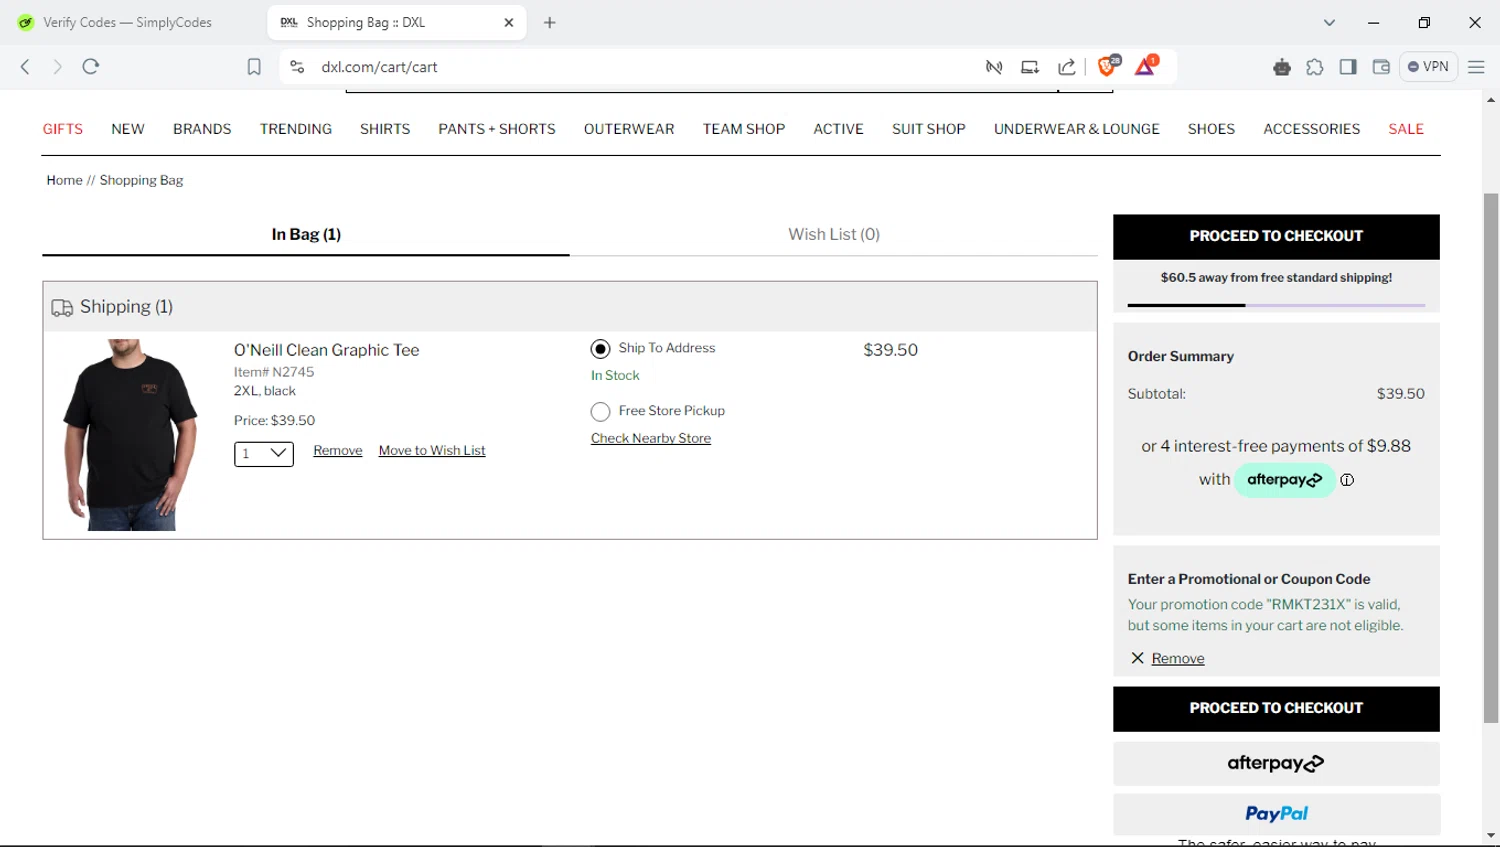Screen dimensions: 1500x847
Task: Click the address bar URL dxl.com/cart/cart
Action: pos(380,67)
